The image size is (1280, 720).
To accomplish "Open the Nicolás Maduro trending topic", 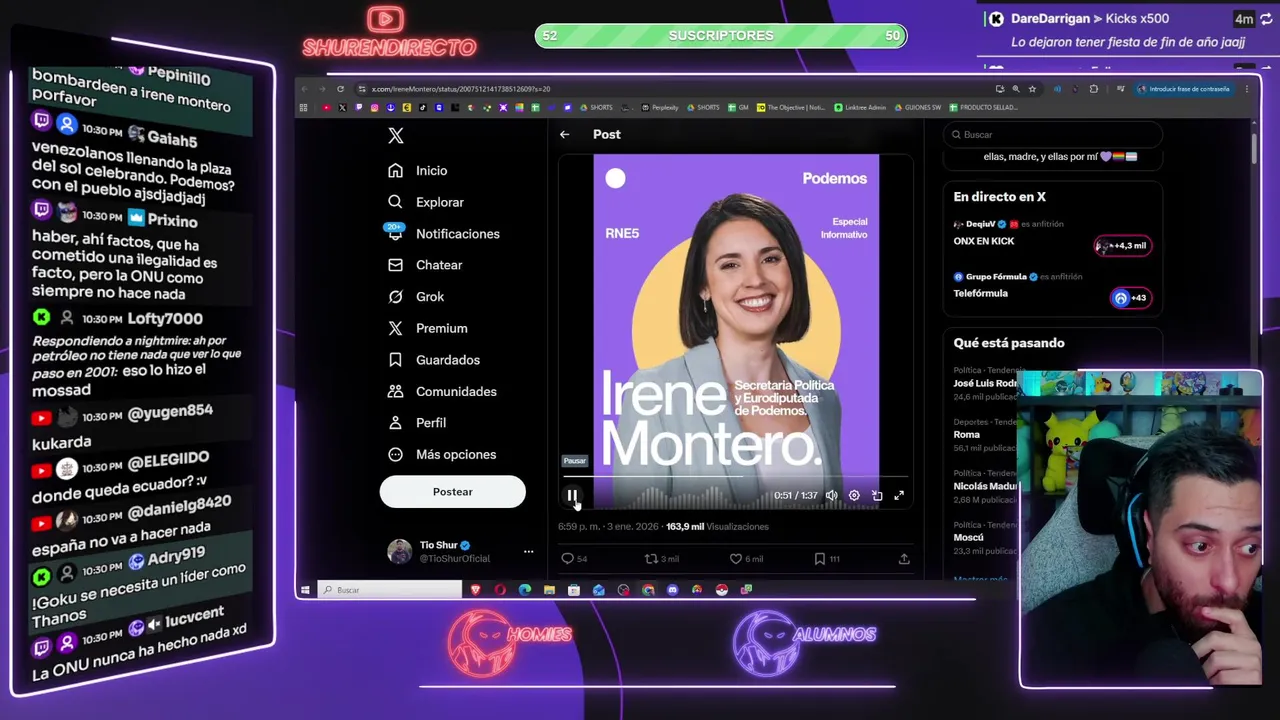I will (986, 486).
